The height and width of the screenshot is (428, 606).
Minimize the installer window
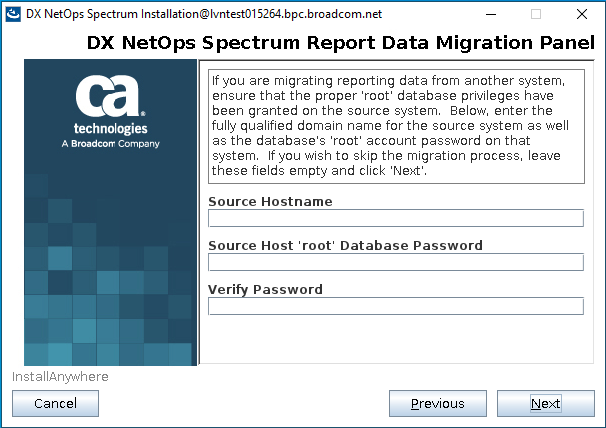pyautogui.click(x=491, y=14)
